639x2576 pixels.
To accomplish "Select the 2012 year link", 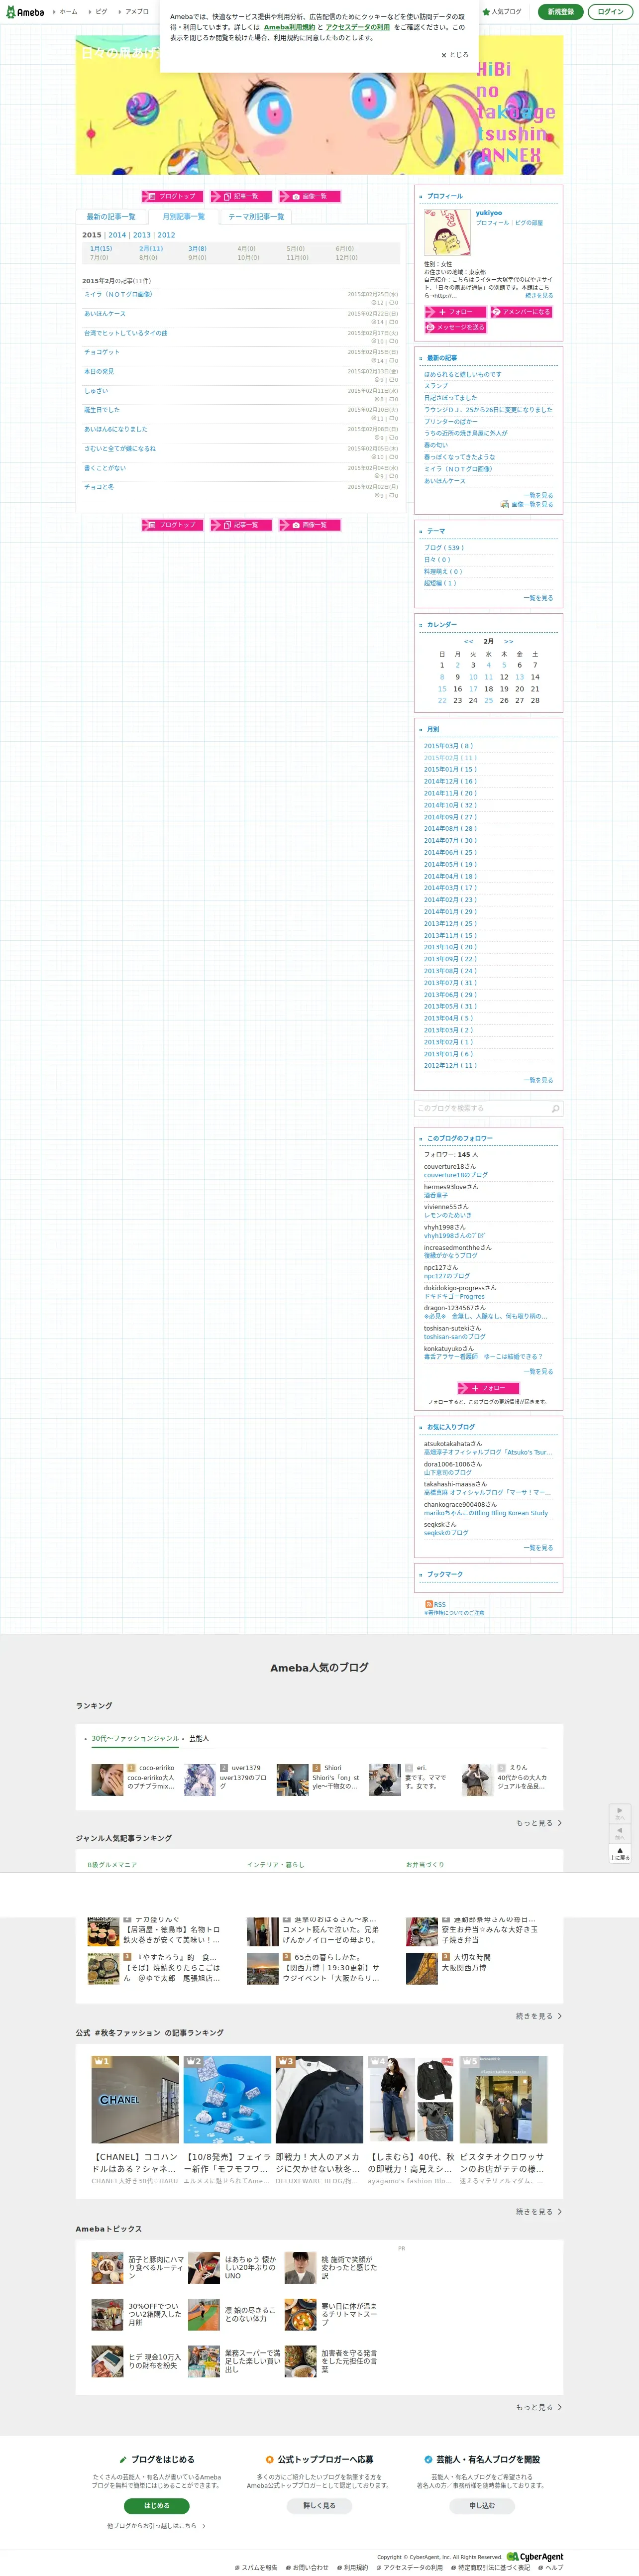I will (166, 235).
